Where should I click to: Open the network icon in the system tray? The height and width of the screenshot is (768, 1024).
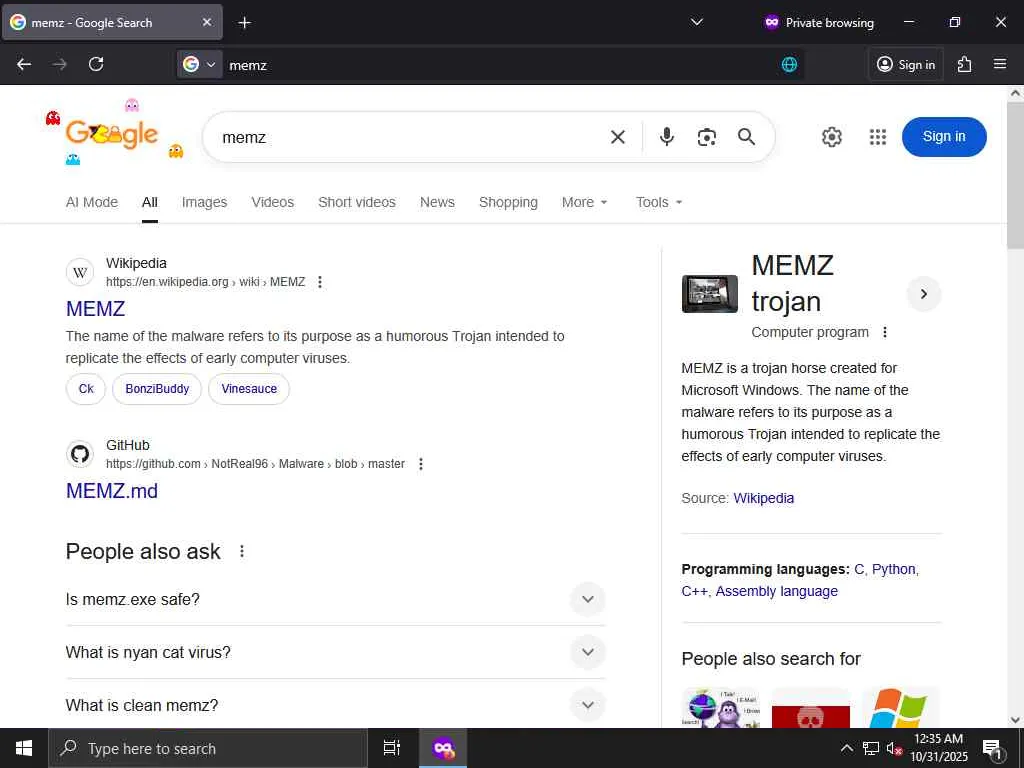pos(871,748)
